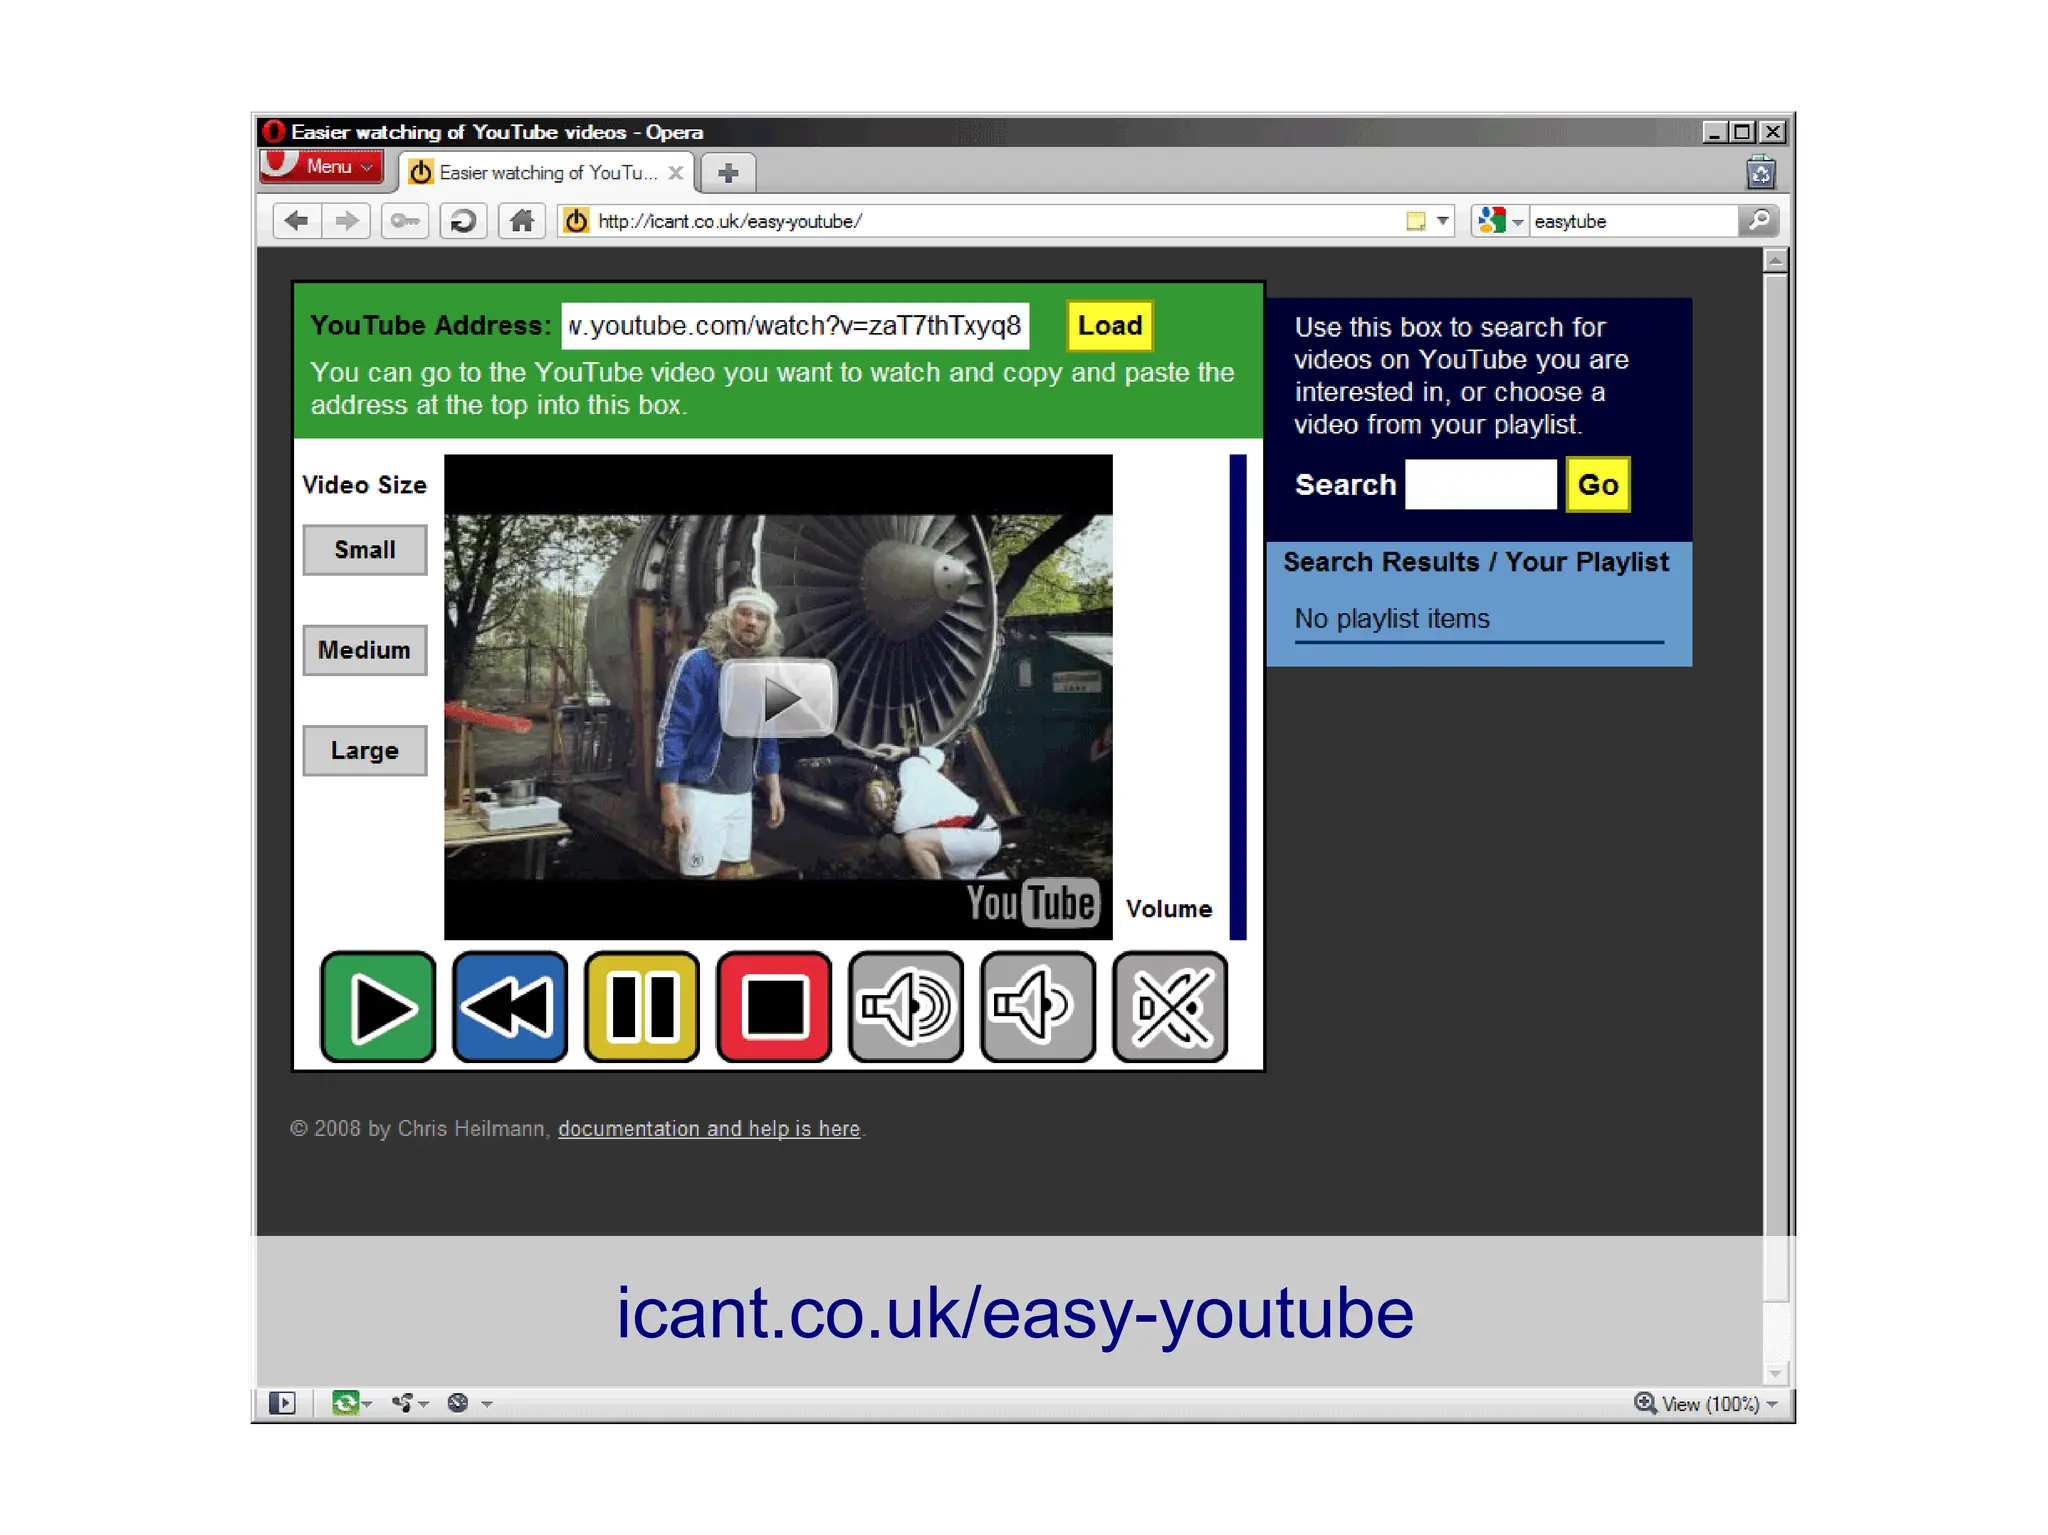Click the volume down speaker button
2048x1535 pixels.
[1038, 1007]
